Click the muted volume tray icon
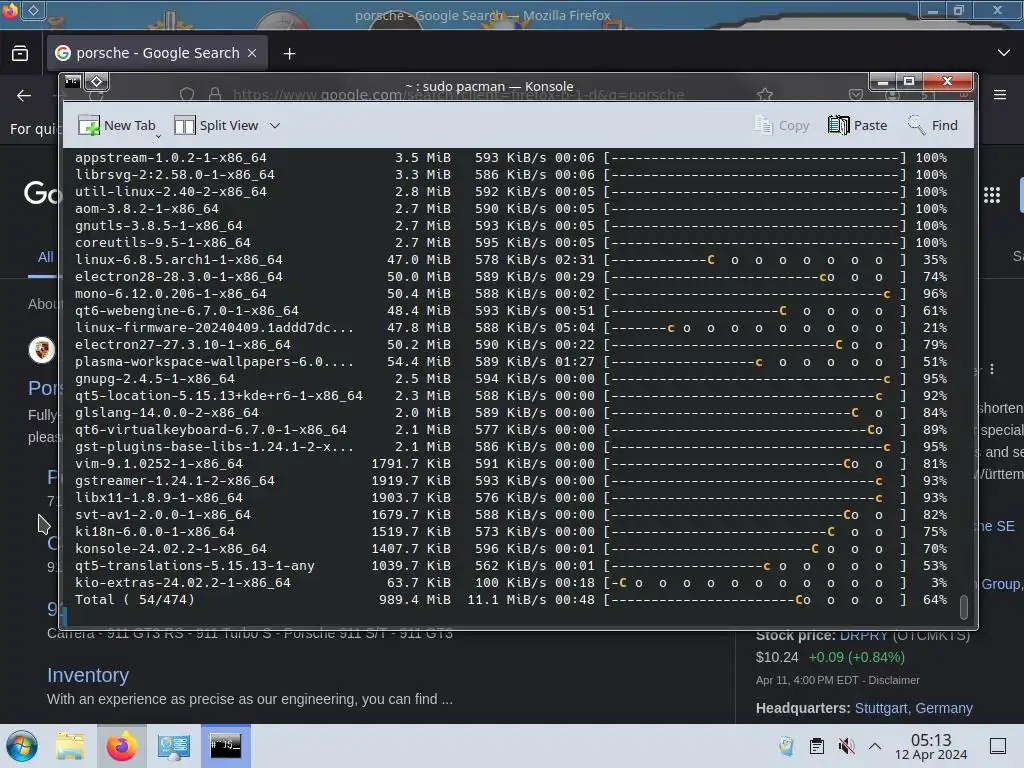The height and width of the screenshot is (768, 1024). coord(846,746)
